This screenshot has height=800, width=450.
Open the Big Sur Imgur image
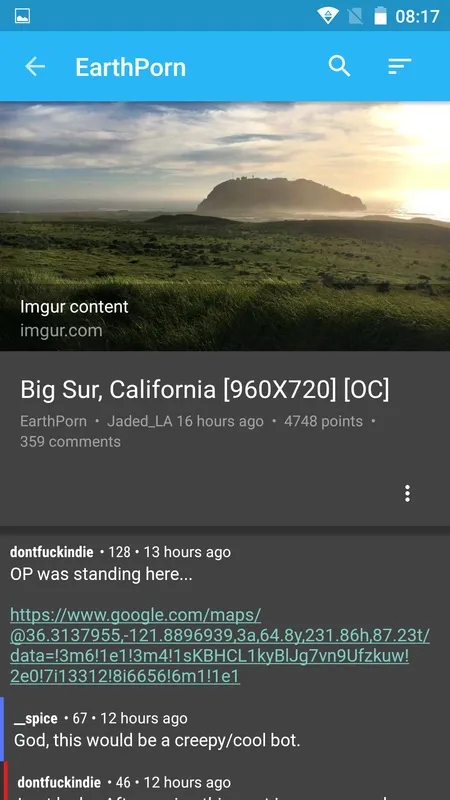225,226
